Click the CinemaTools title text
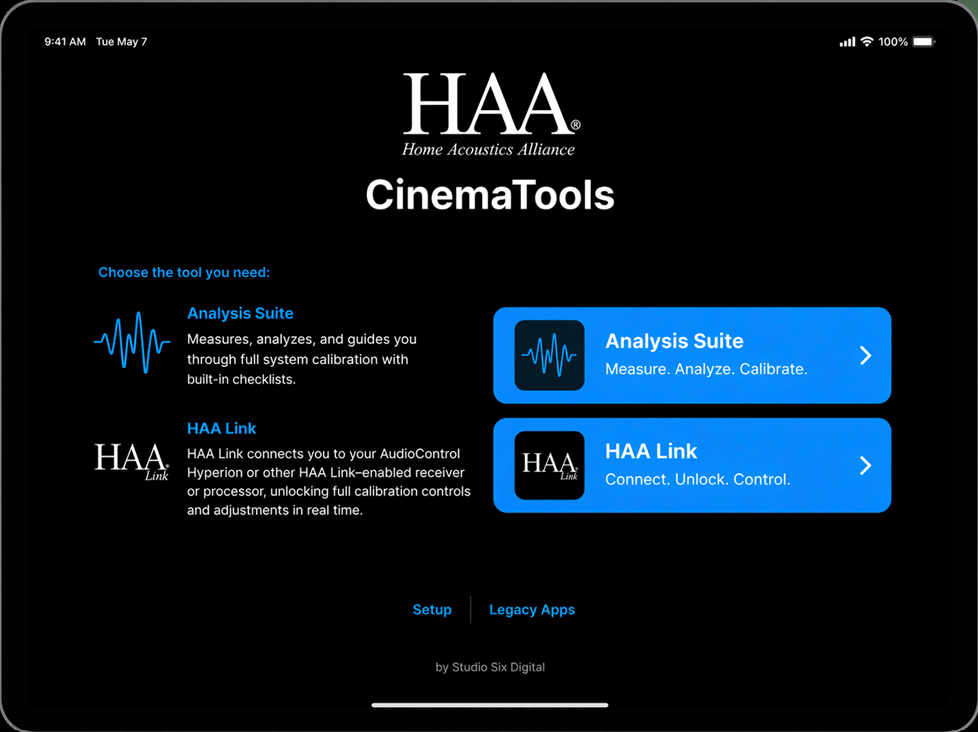 490,195
